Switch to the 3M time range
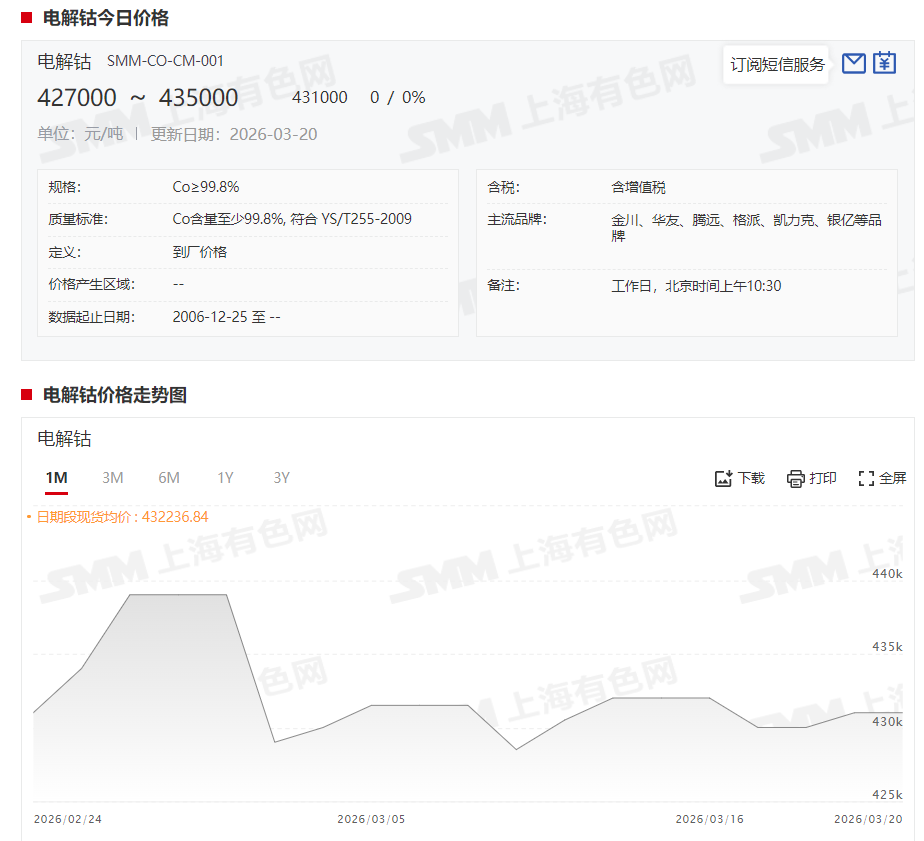Viewport: 924px width, 841px height. coord(113,478)
